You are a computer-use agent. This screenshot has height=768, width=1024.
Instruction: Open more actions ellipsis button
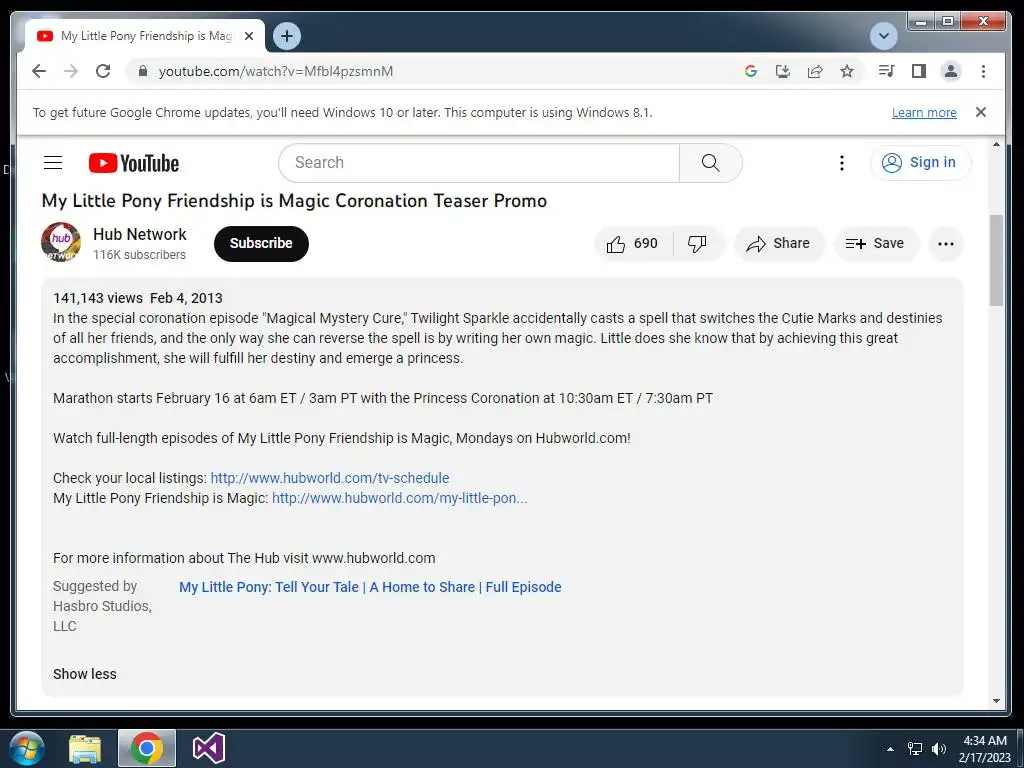click(x=946, y=244)
